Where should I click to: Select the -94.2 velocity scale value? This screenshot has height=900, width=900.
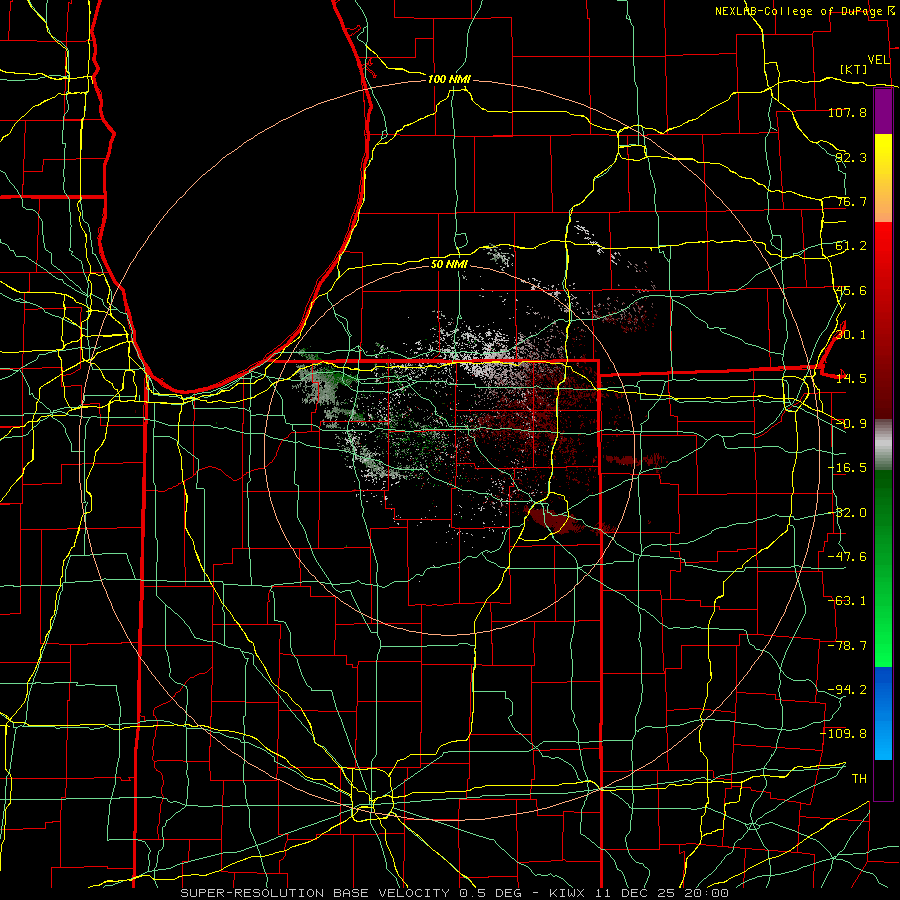[x=847, y=690]
